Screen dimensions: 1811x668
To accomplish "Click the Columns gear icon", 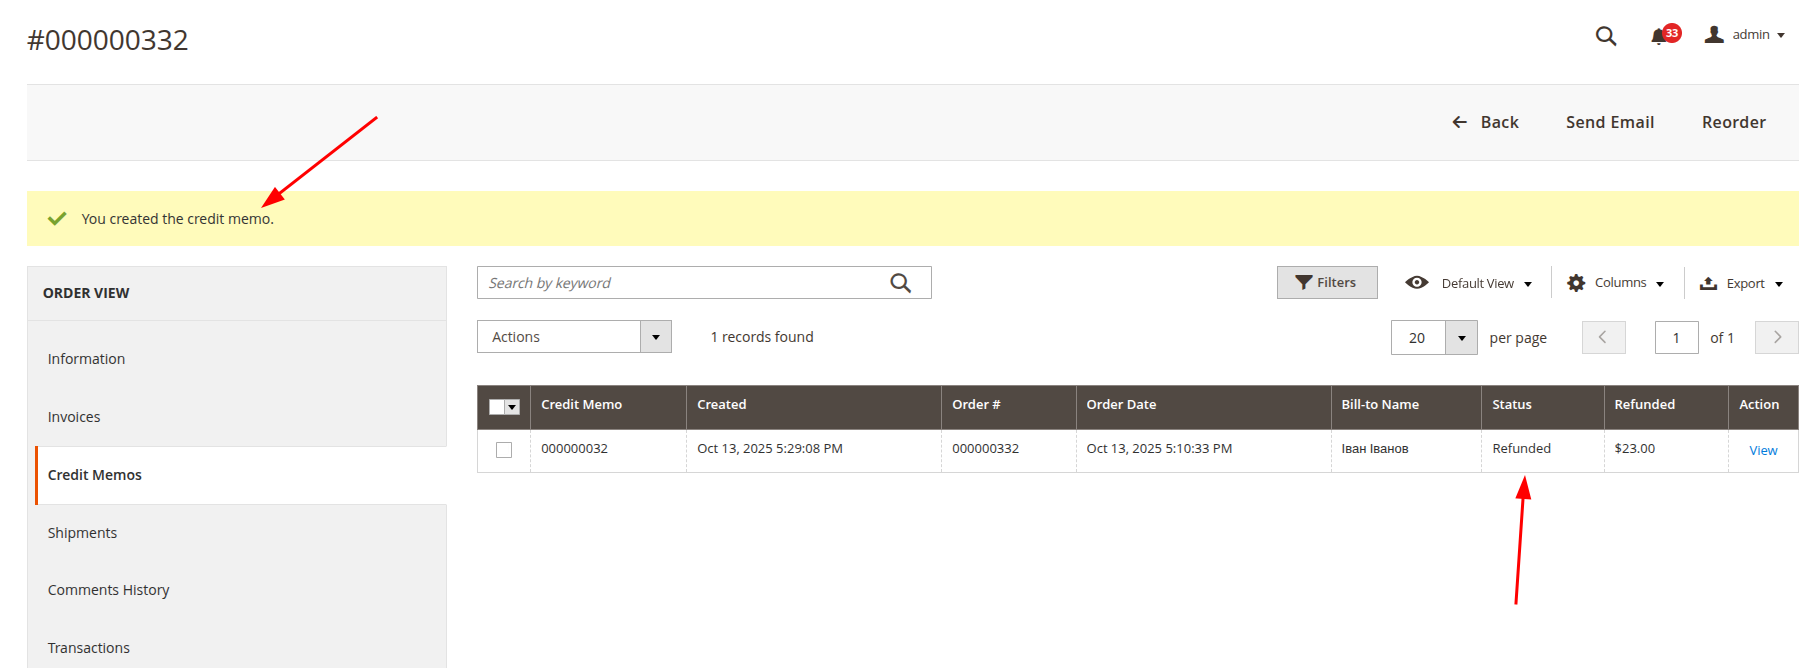I will tap(1576, 283).
